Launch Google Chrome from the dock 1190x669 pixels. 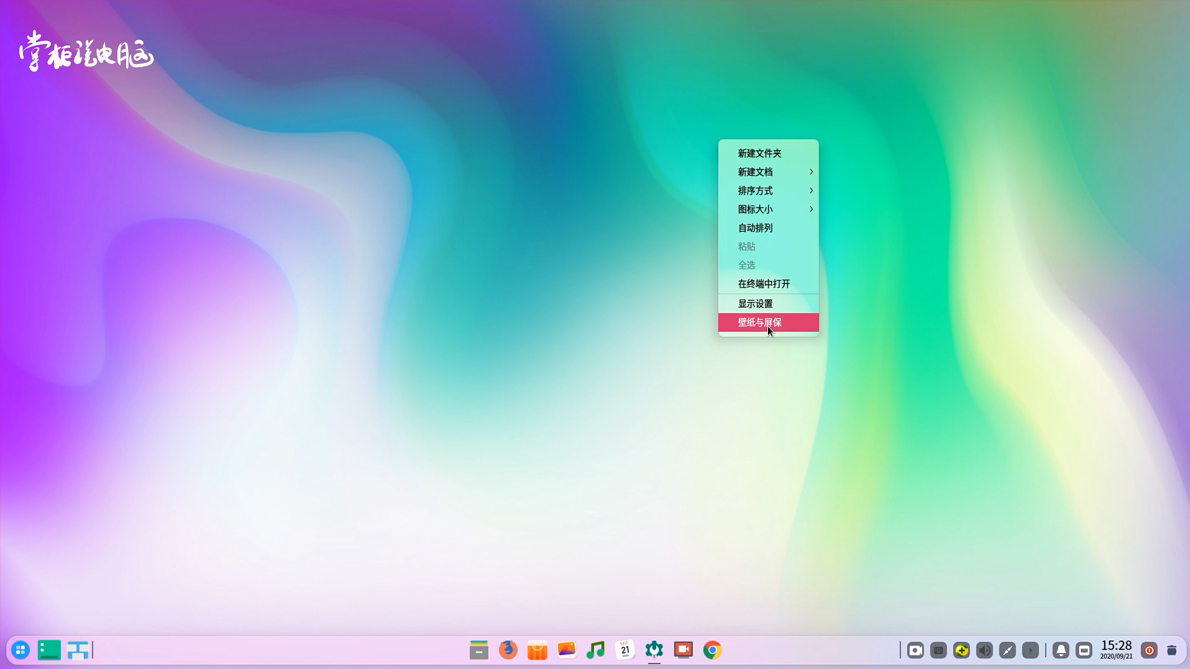coord(712,650)
